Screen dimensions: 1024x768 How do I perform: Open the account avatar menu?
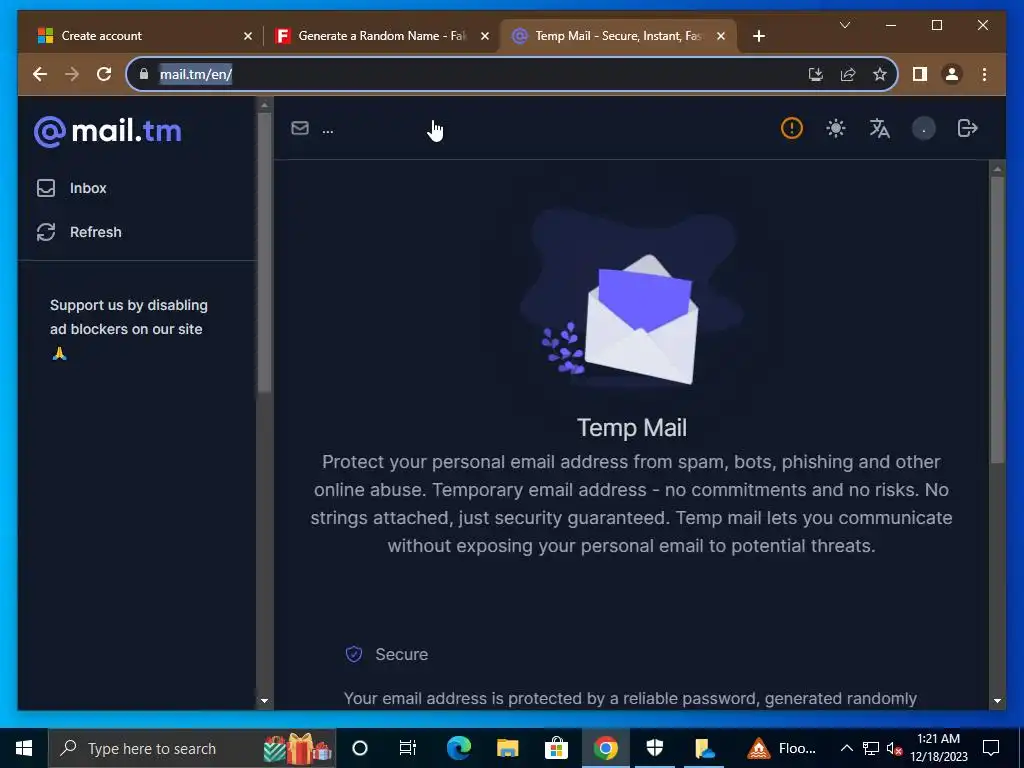(x=923, y=129)
